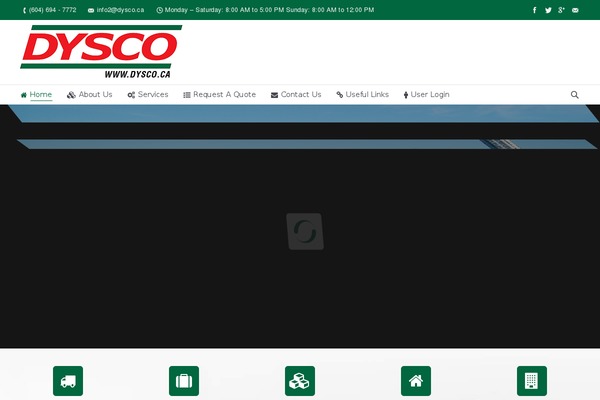Open the Useful Links menu item
The image size is (600, 400).
tap(362, 95)
